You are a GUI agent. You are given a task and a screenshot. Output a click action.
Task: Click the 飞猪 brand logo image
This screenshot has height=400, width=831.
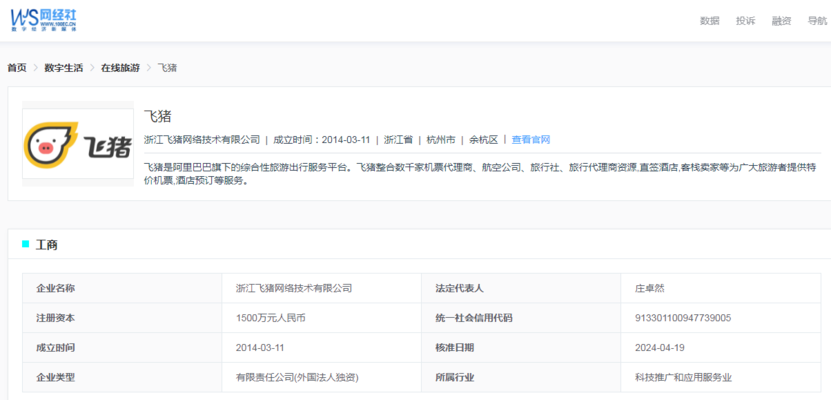pyautogui.click(x=78, y=144)
